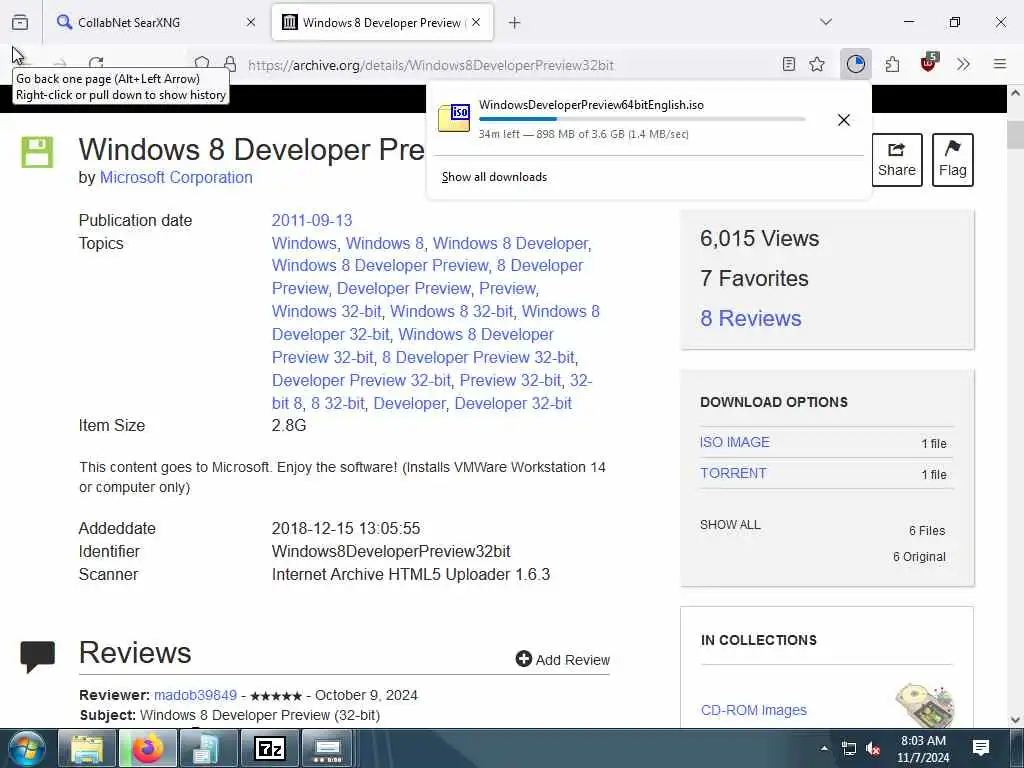The width and height of the screenshot is (1024, 768).
Task: Show hidden tray icons arrow
Action: (824, 748)
